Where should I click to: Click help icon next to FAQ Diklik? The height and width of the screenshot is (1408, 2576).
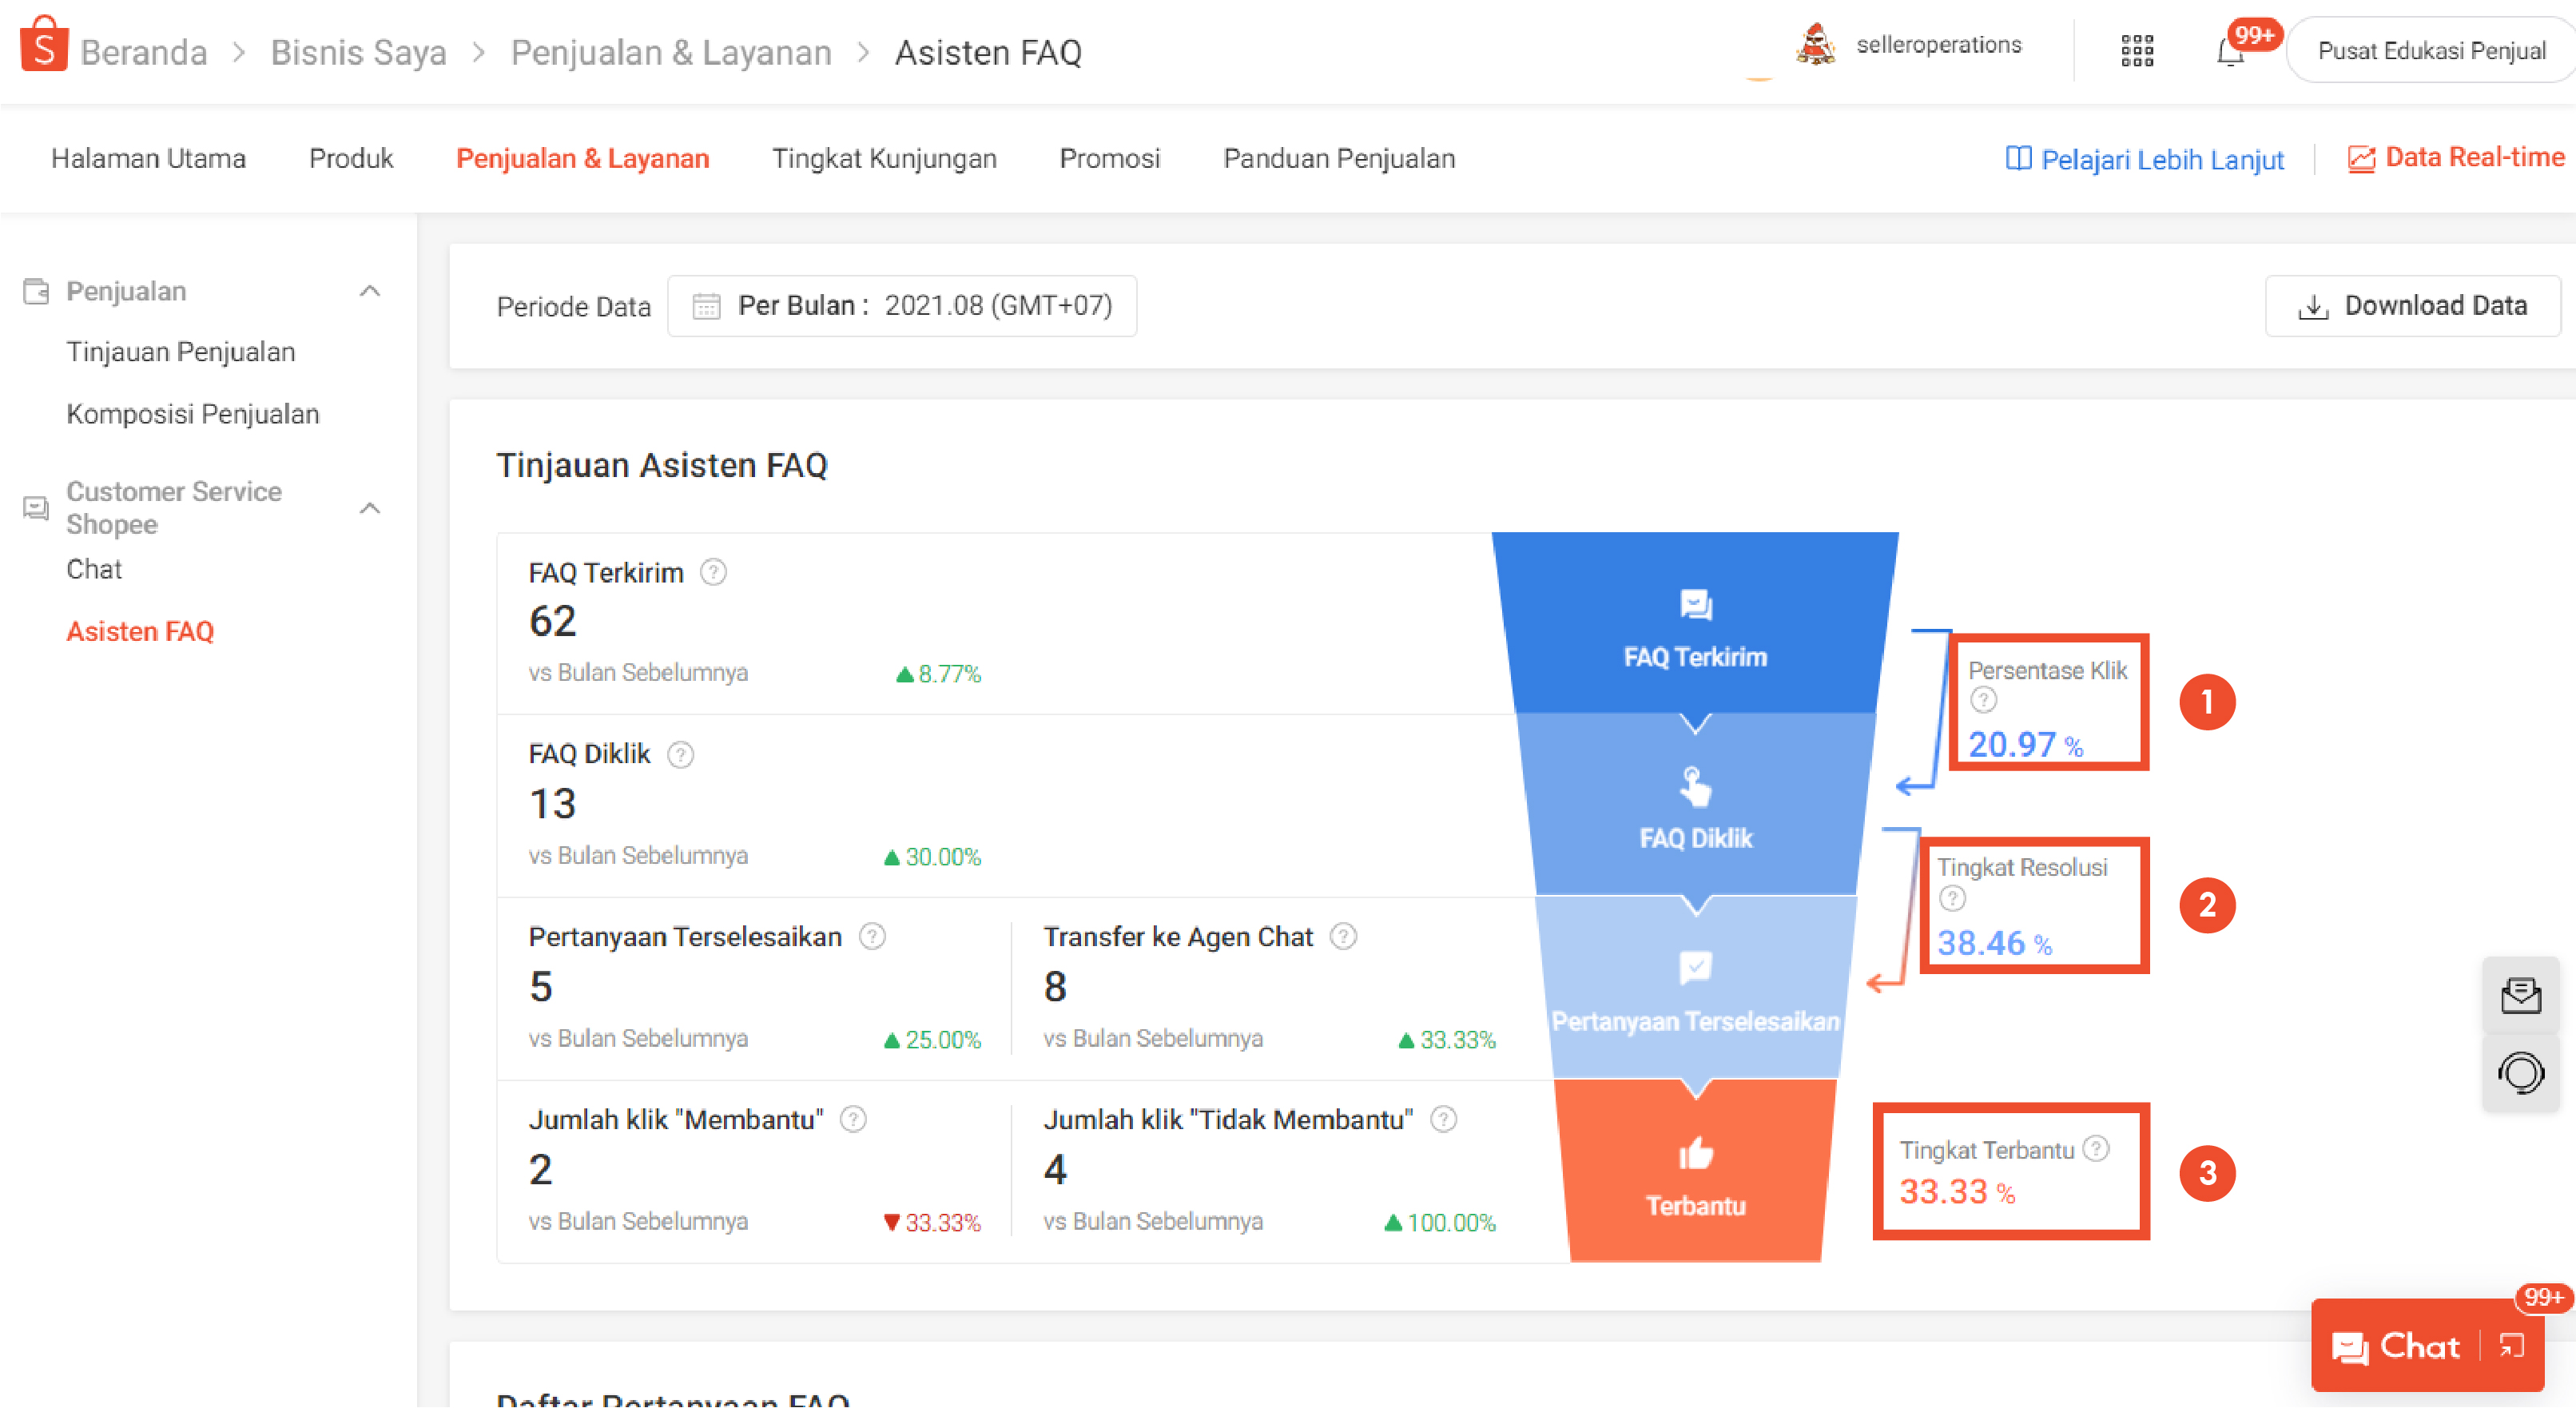pos(680,754)
